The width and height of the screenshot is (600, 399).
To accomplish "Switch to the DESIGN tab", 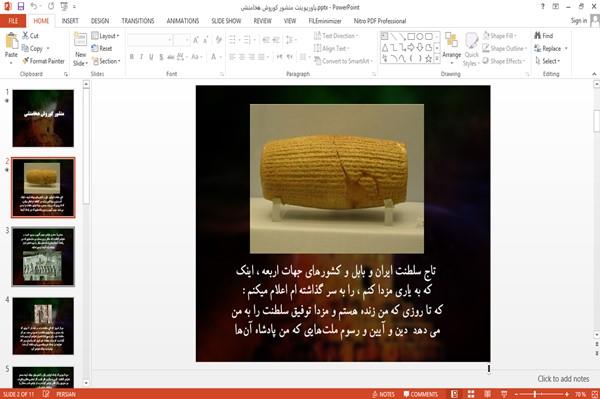I will tap(100, 21).
